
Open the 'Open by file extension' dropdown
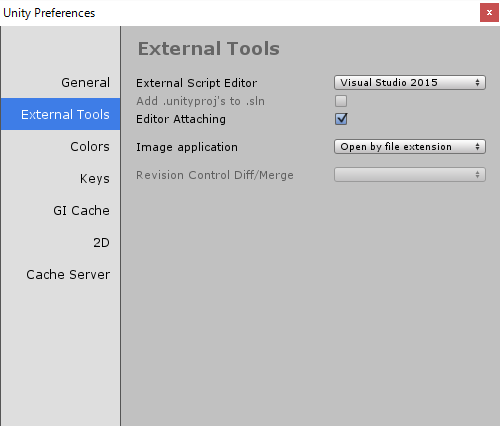(x=410, y=147)
